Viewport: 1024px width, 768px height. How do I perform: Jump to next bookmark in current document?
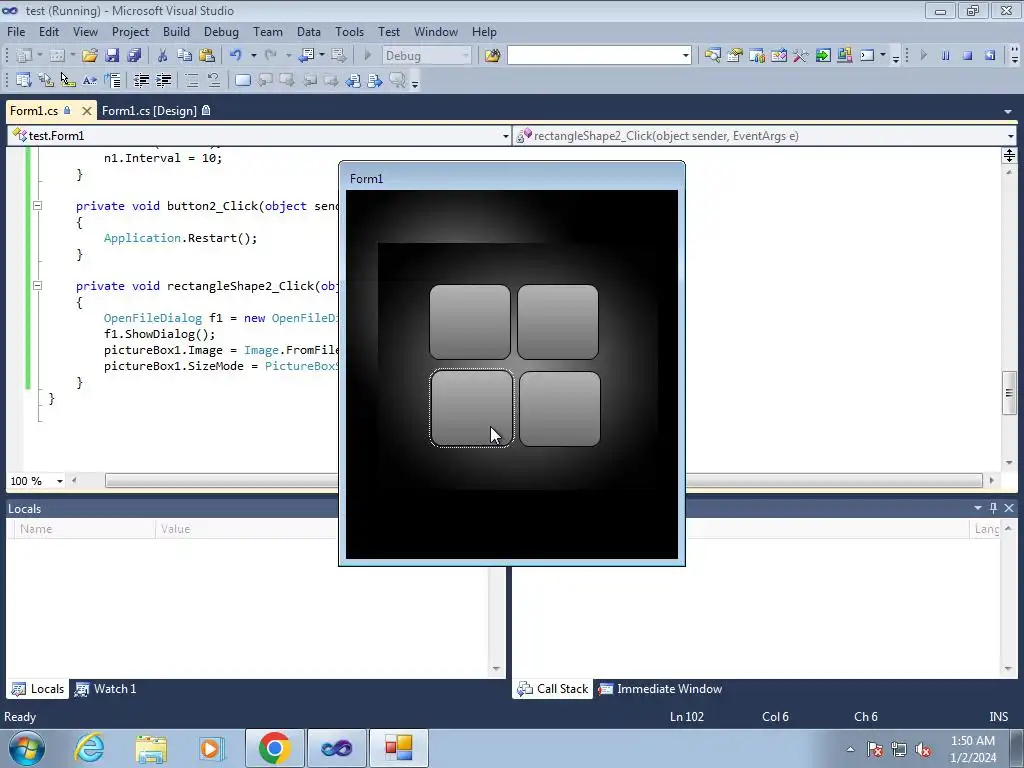(x=375, y=80)
